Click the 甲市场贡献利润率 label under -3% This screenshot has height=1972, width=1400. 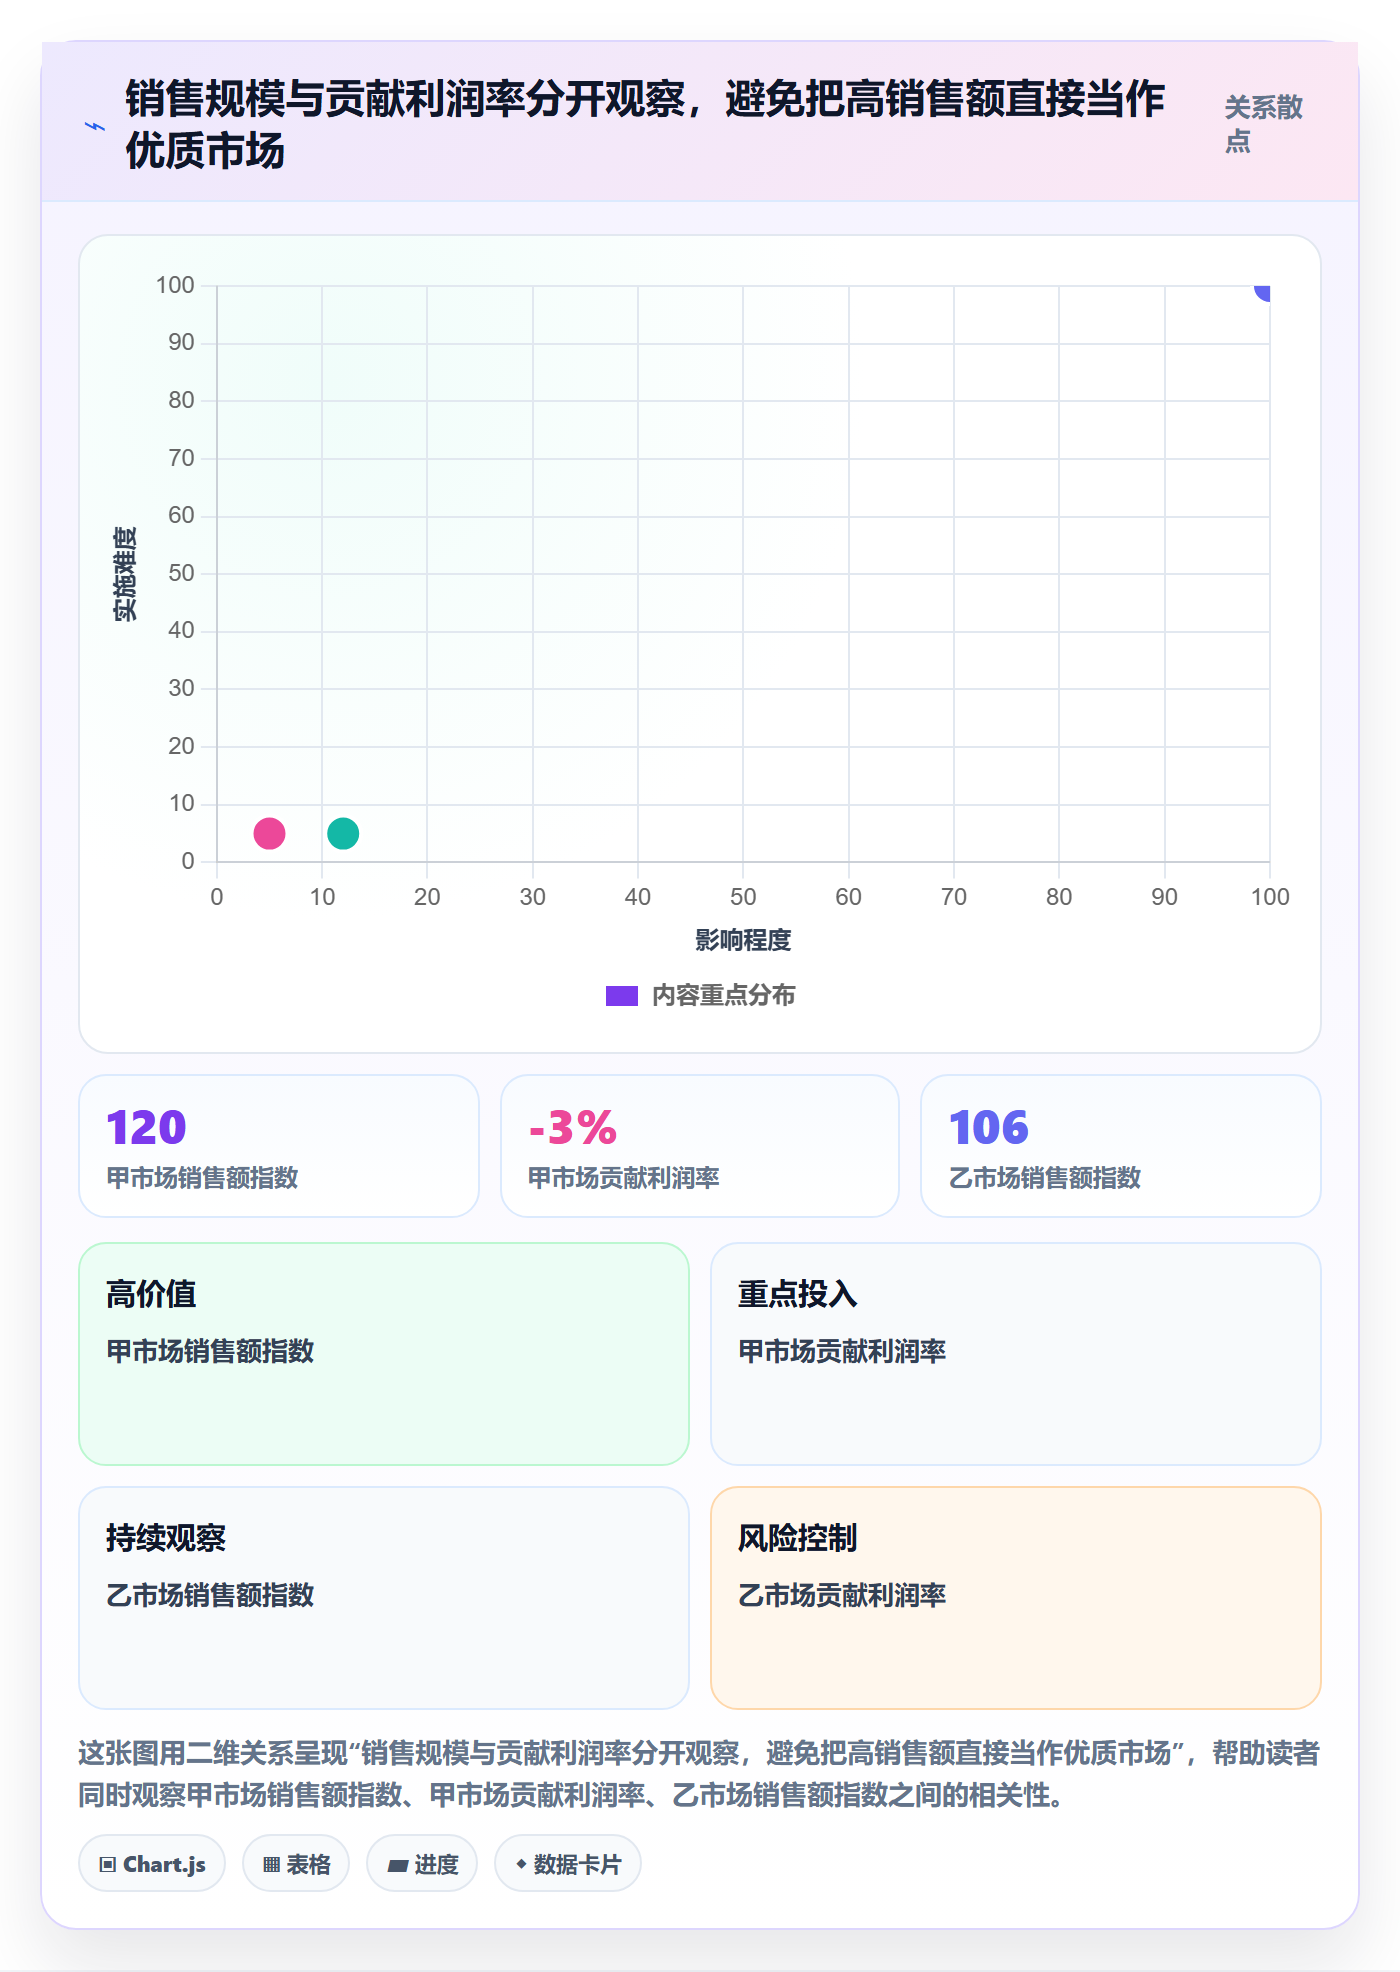tap(624, 1178)
